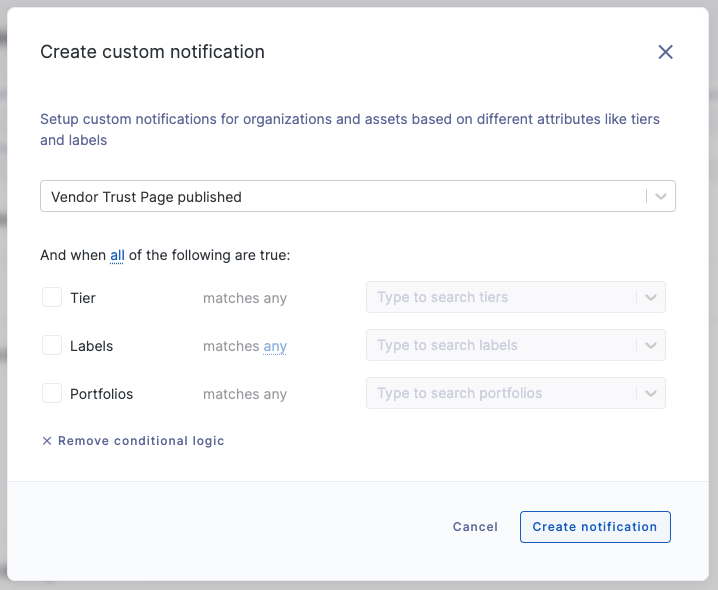Click the Cancel button

pyautogui.click(x=475, y=527)
